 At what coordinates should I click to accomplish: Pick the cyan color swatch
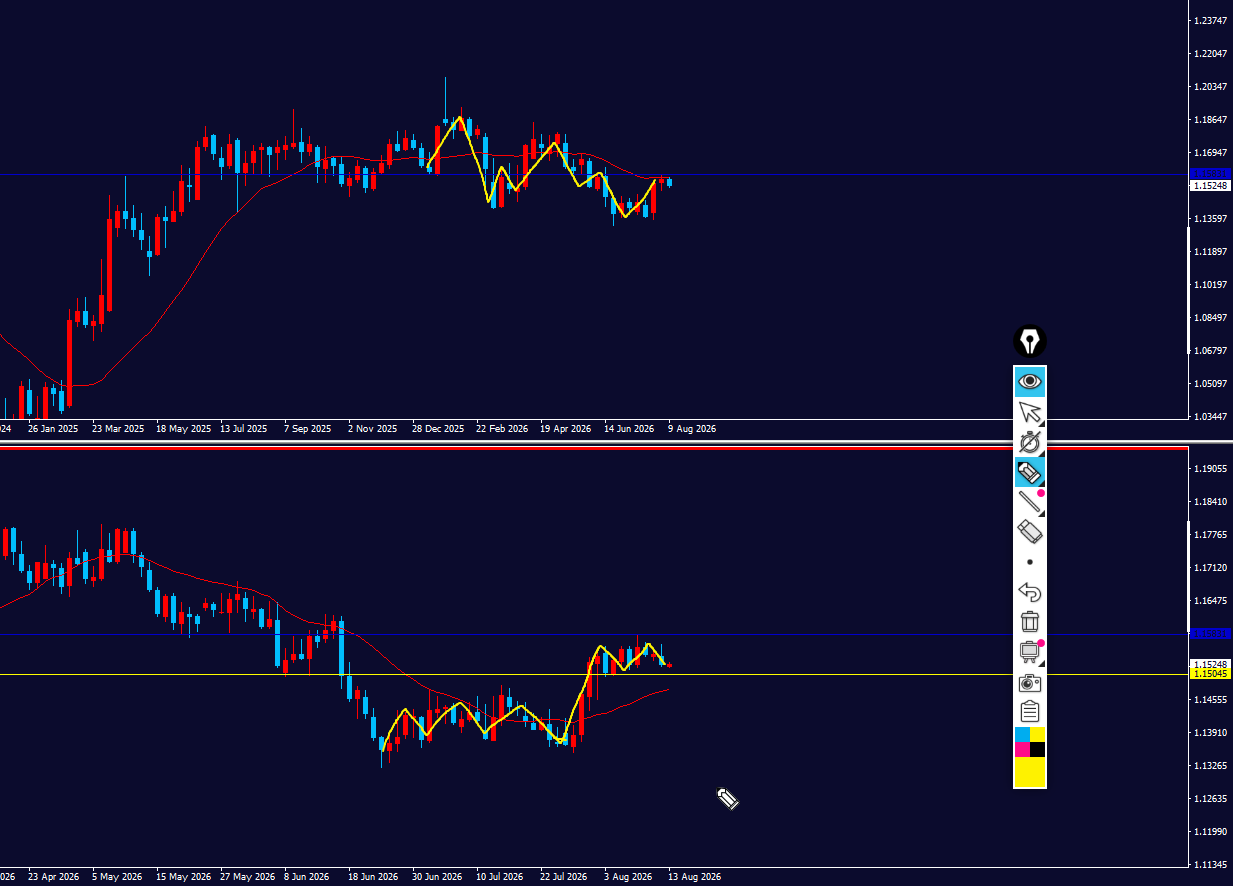[x=1022, y=734]
